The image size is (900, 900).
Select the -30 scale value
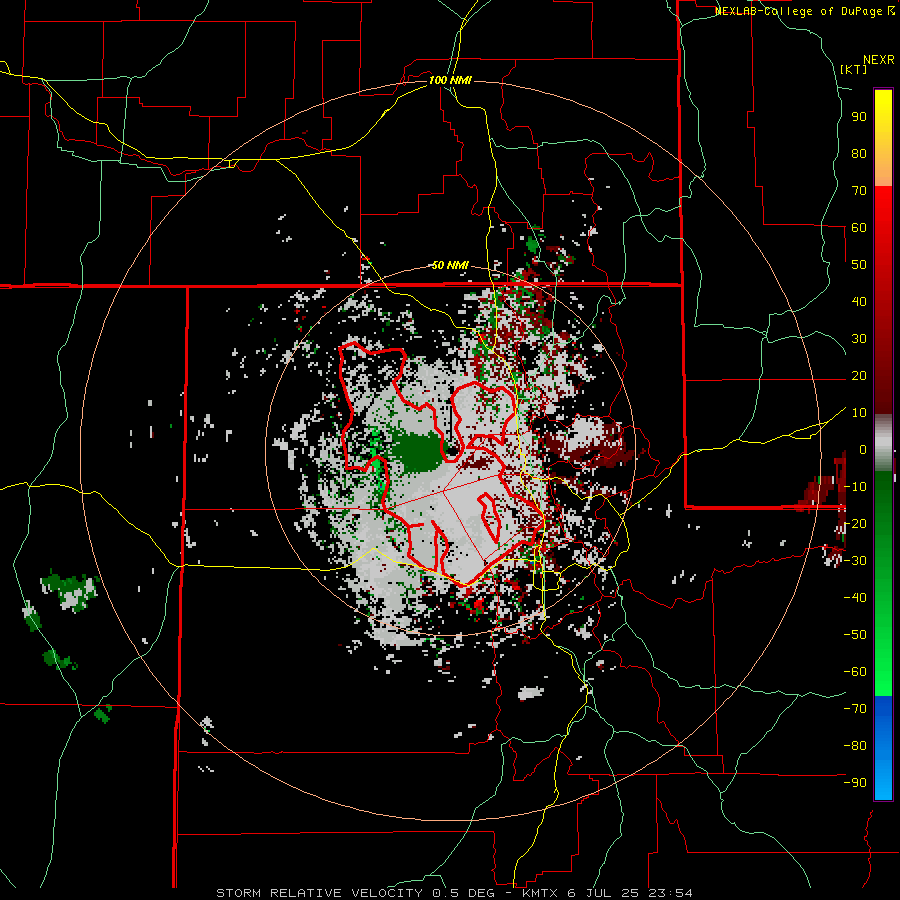pos(855,561)
